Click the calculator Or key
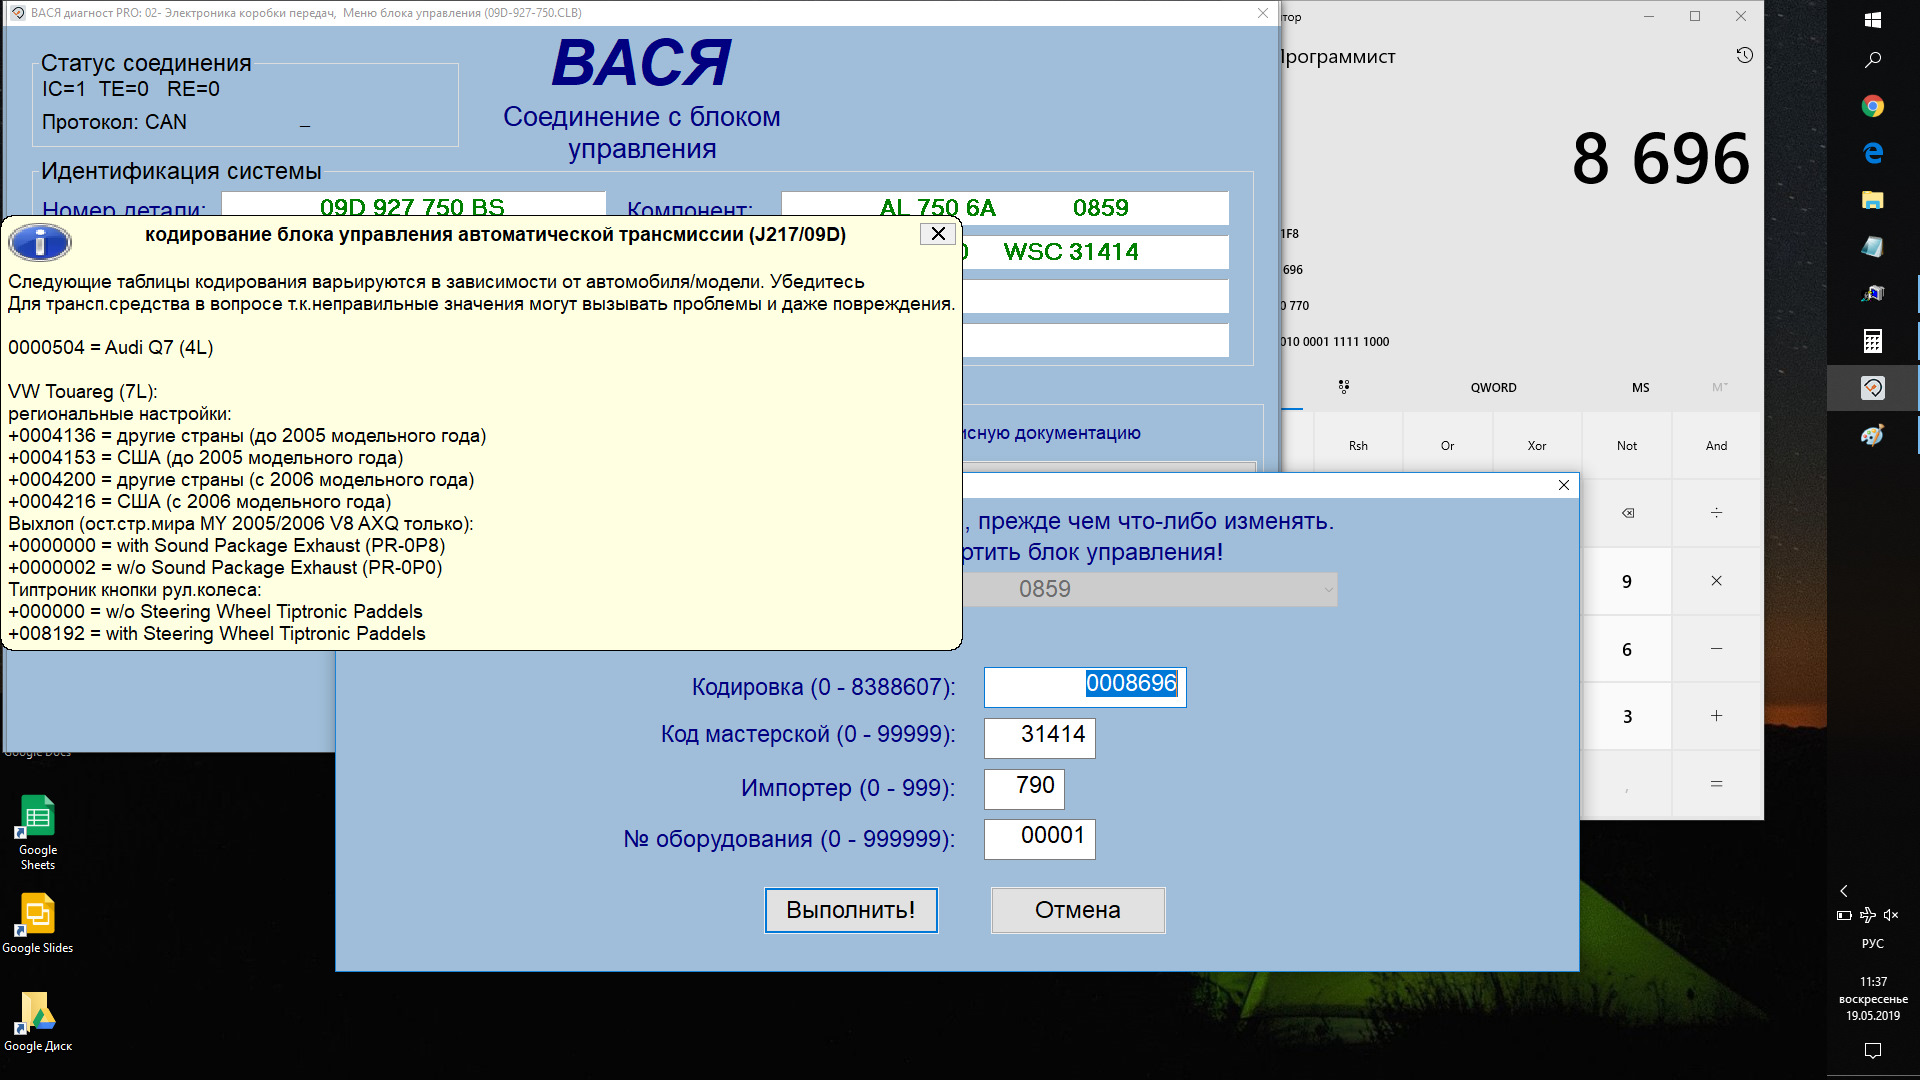Viewport: 1920px width, 1080px height. pyautogui.click(x=1447, y=446)
